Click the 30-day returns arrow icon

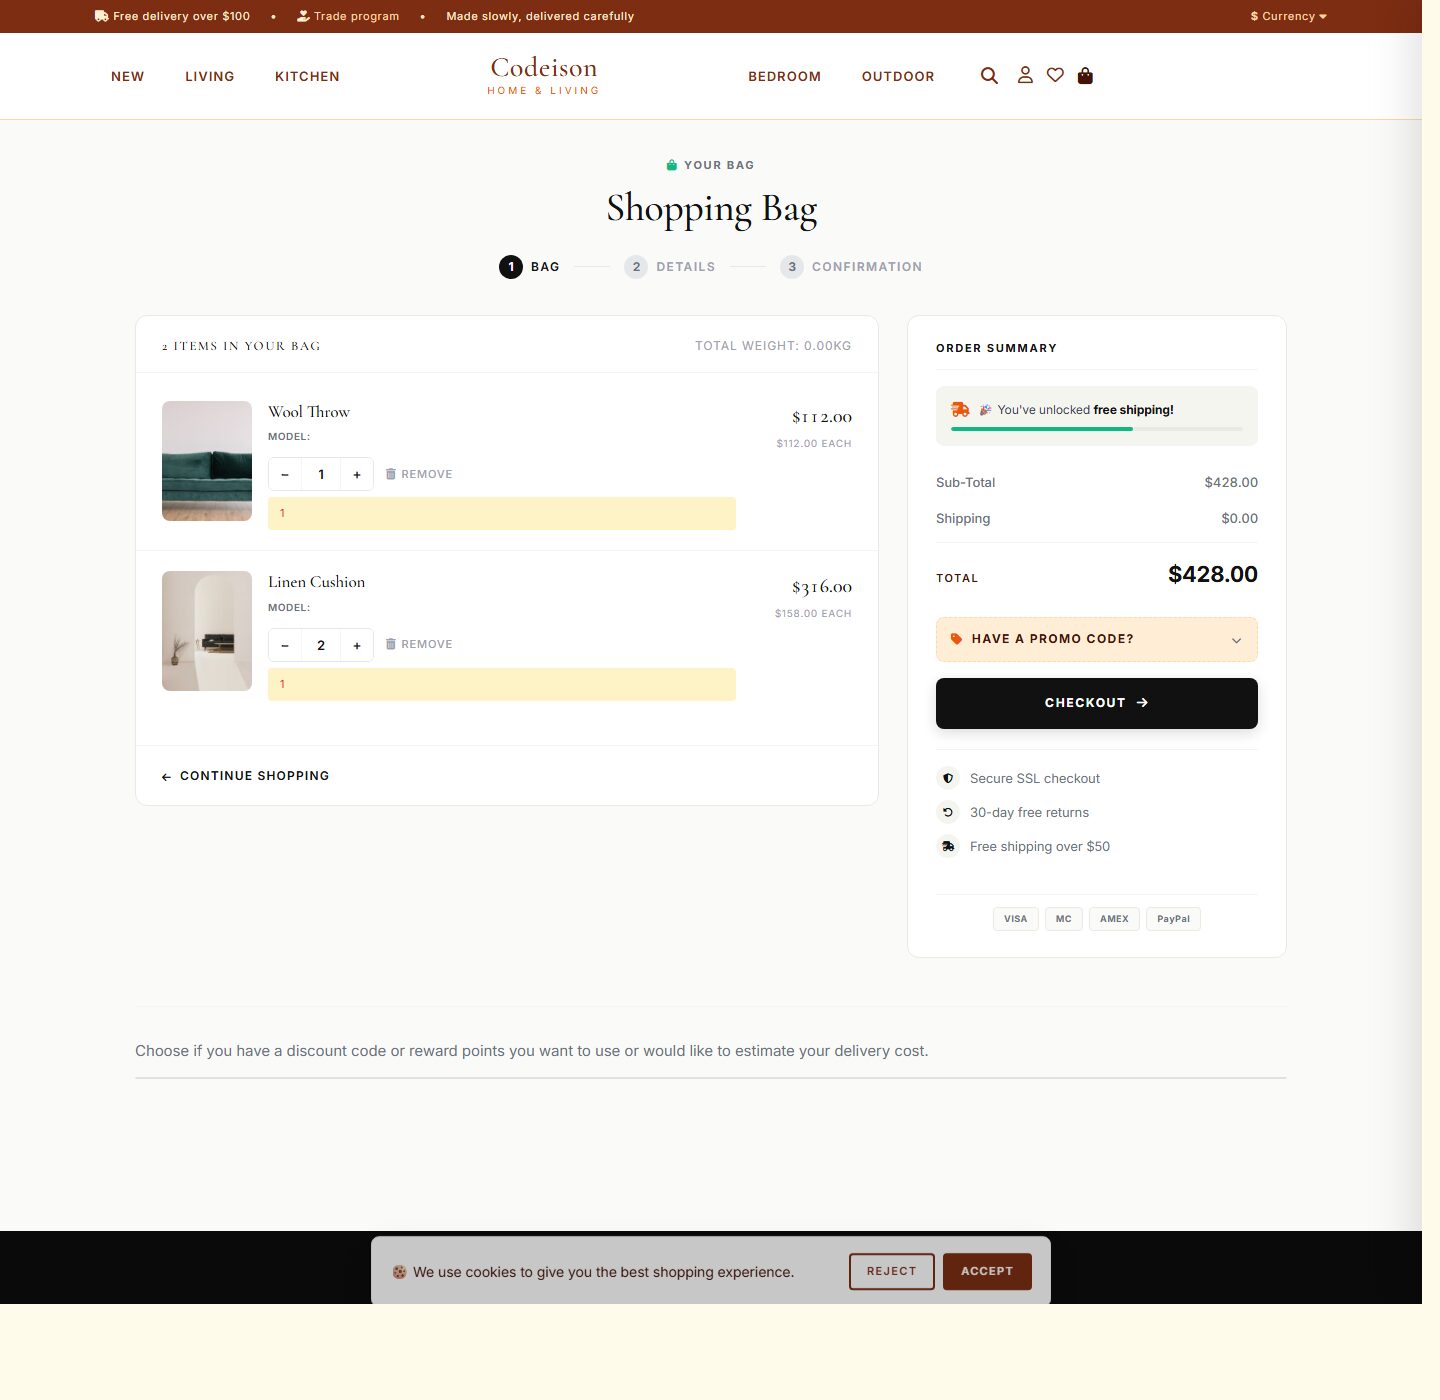948,812
